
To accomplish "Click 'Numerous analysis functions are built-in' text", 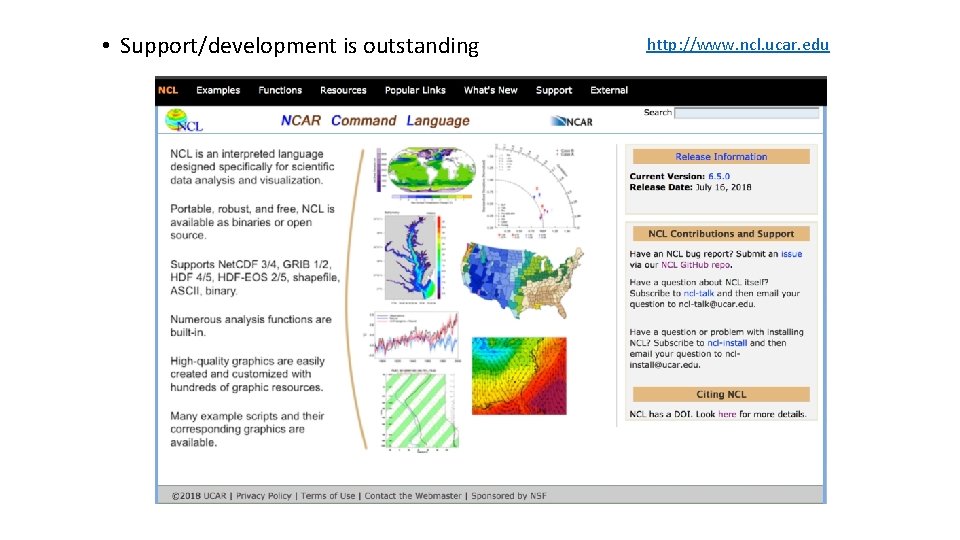I will click(x=250, y=326).
